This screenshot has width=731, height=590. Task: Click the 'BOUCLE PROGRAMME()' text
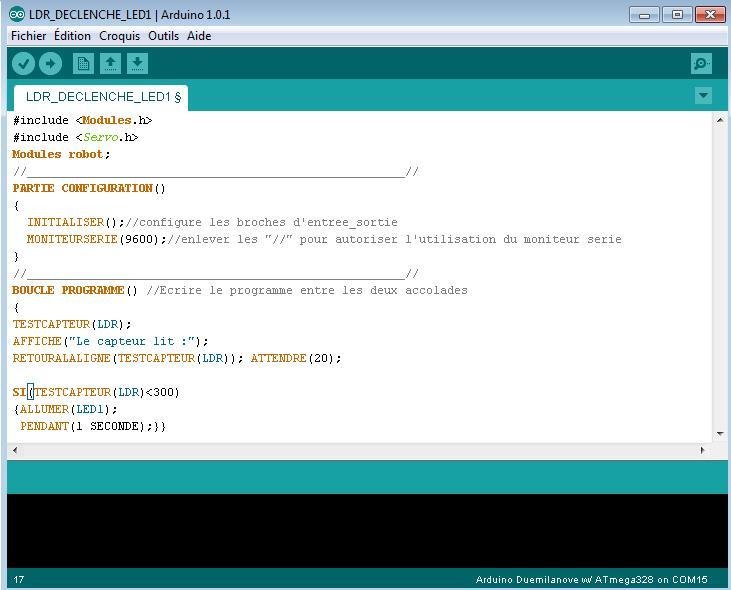75,290
